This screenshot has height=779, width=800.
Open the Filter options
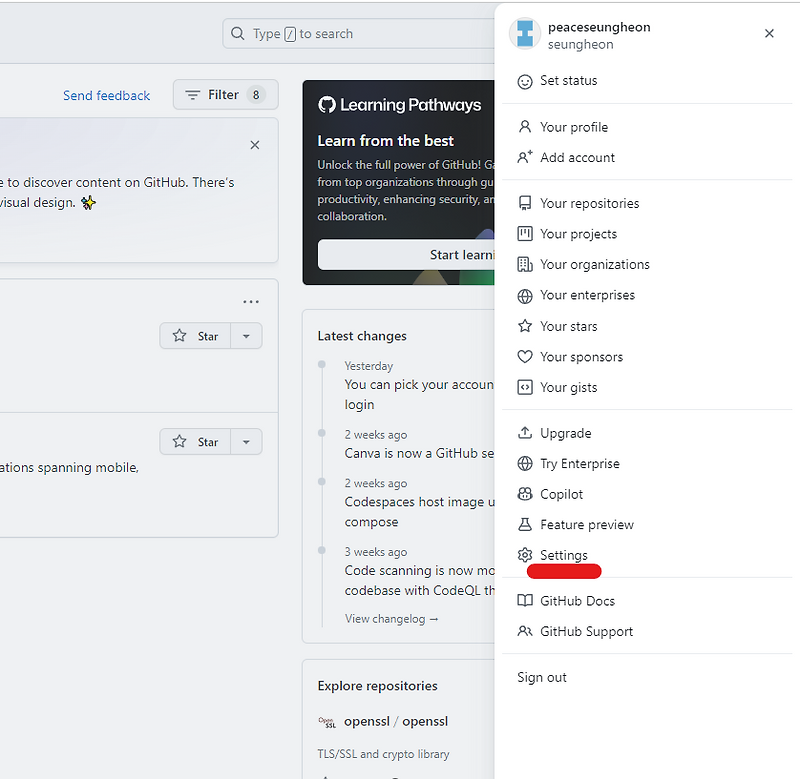pos(225,94)
